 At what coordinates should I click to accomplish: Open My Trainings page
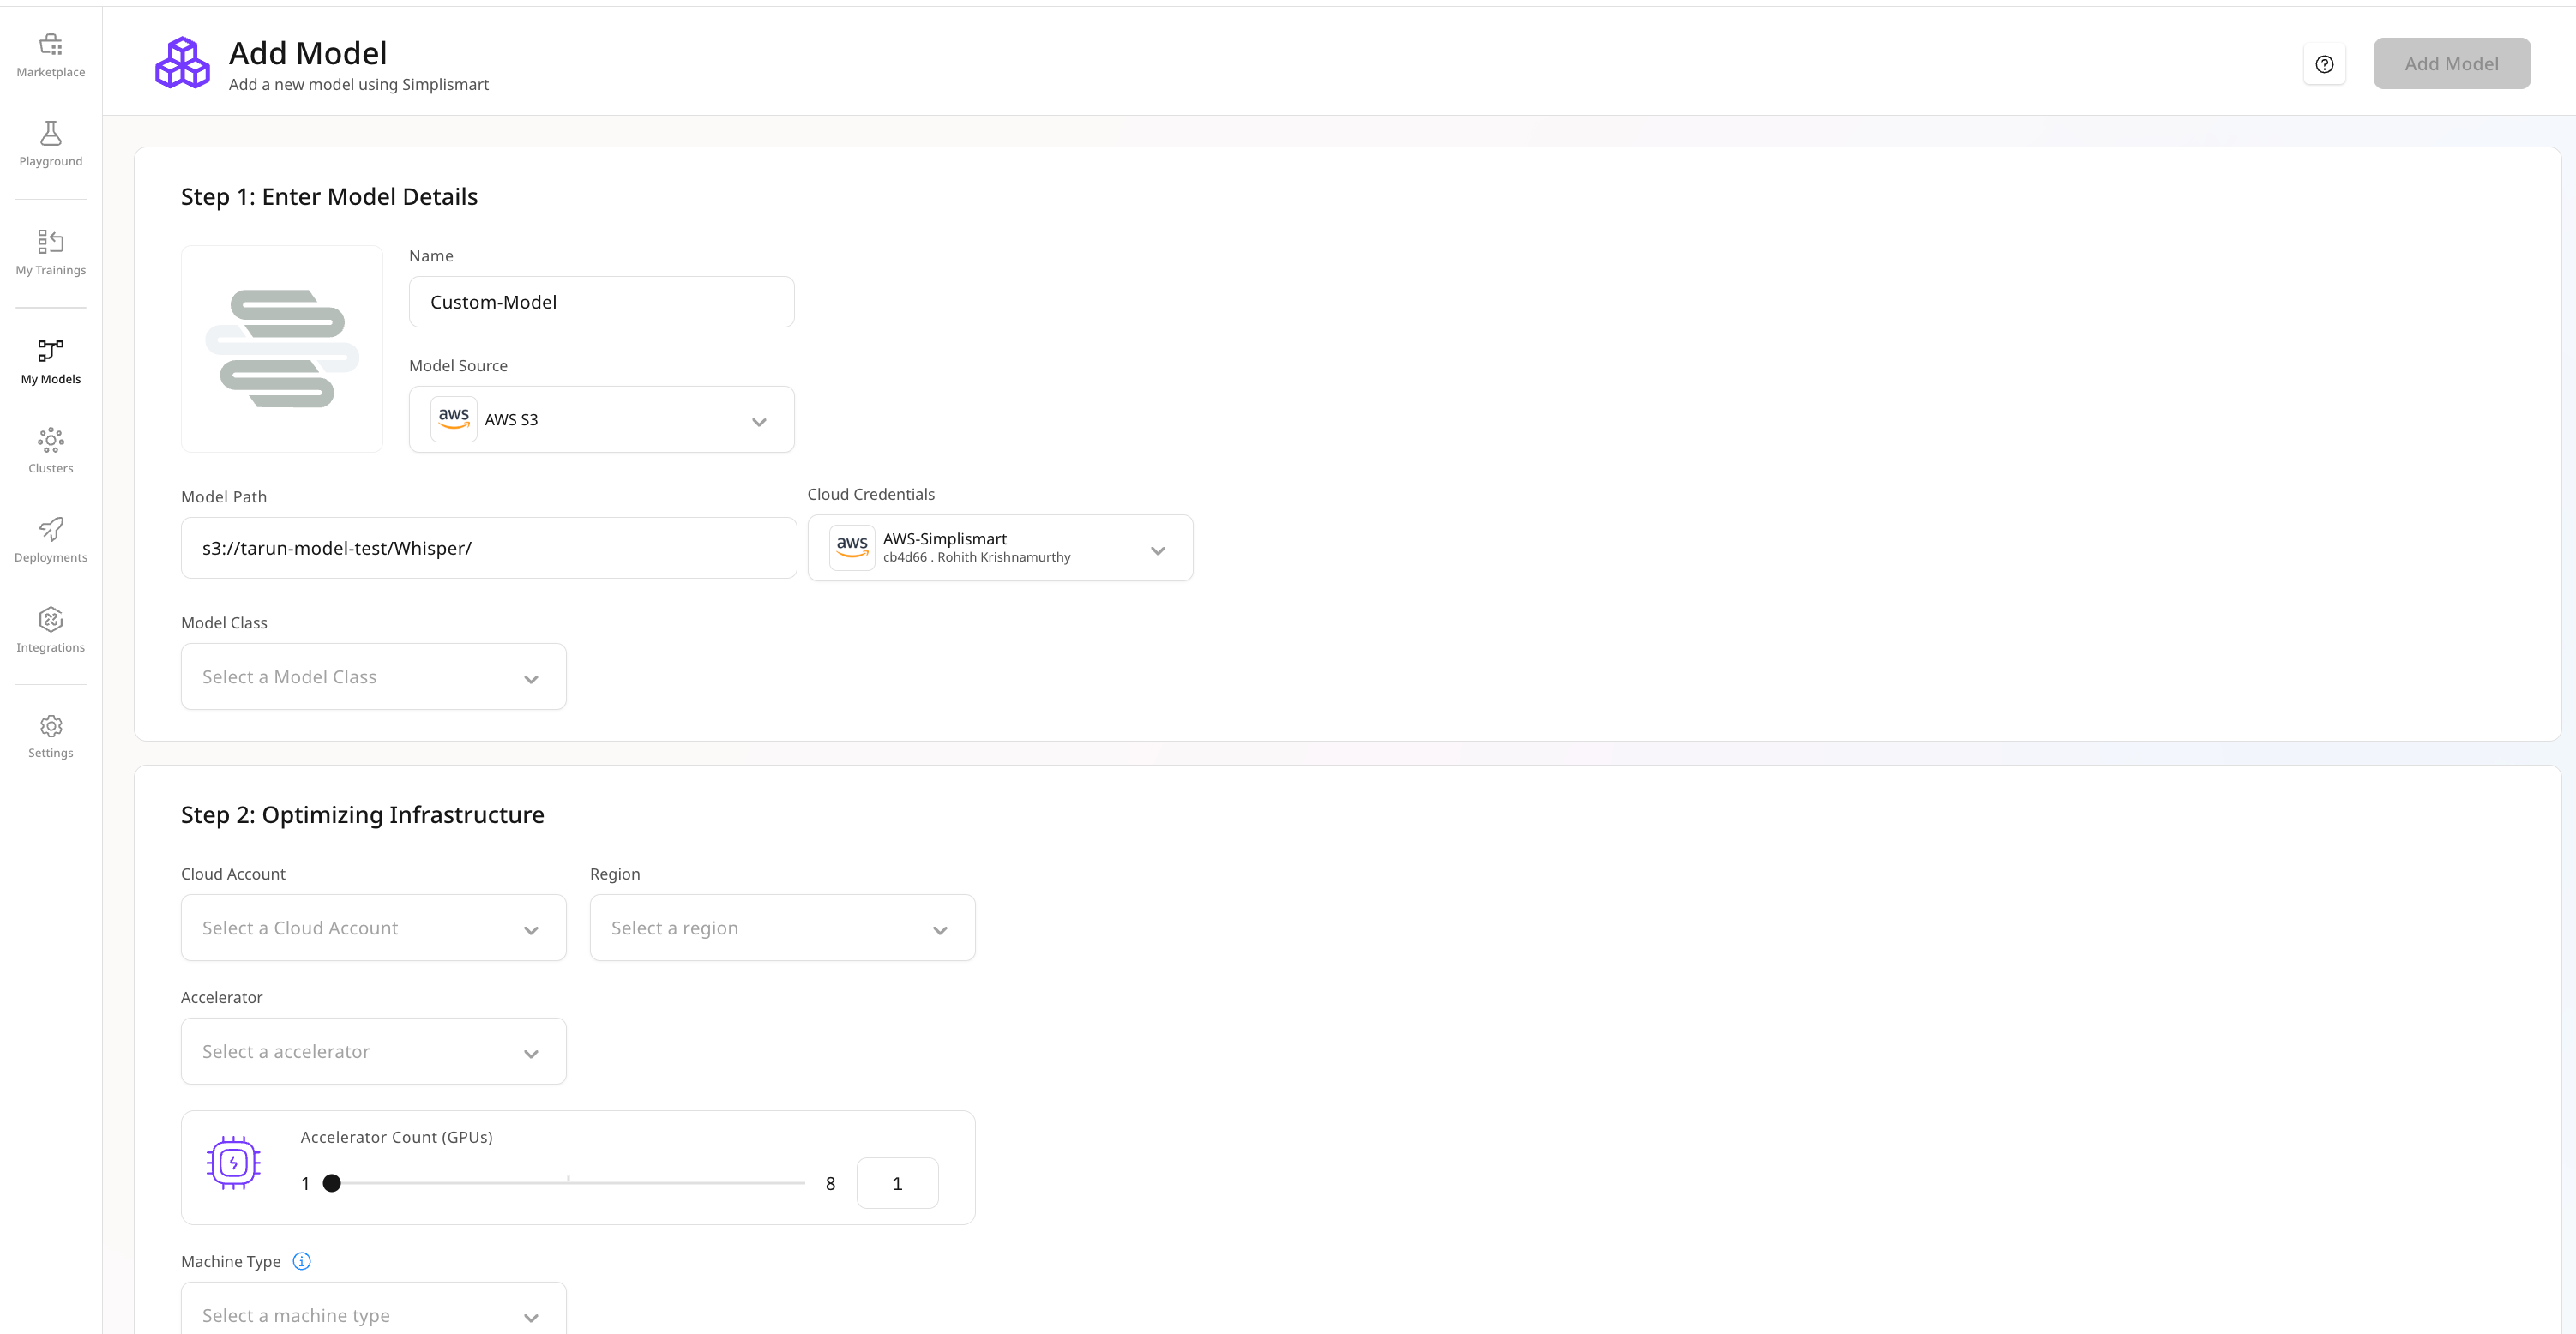50,253
